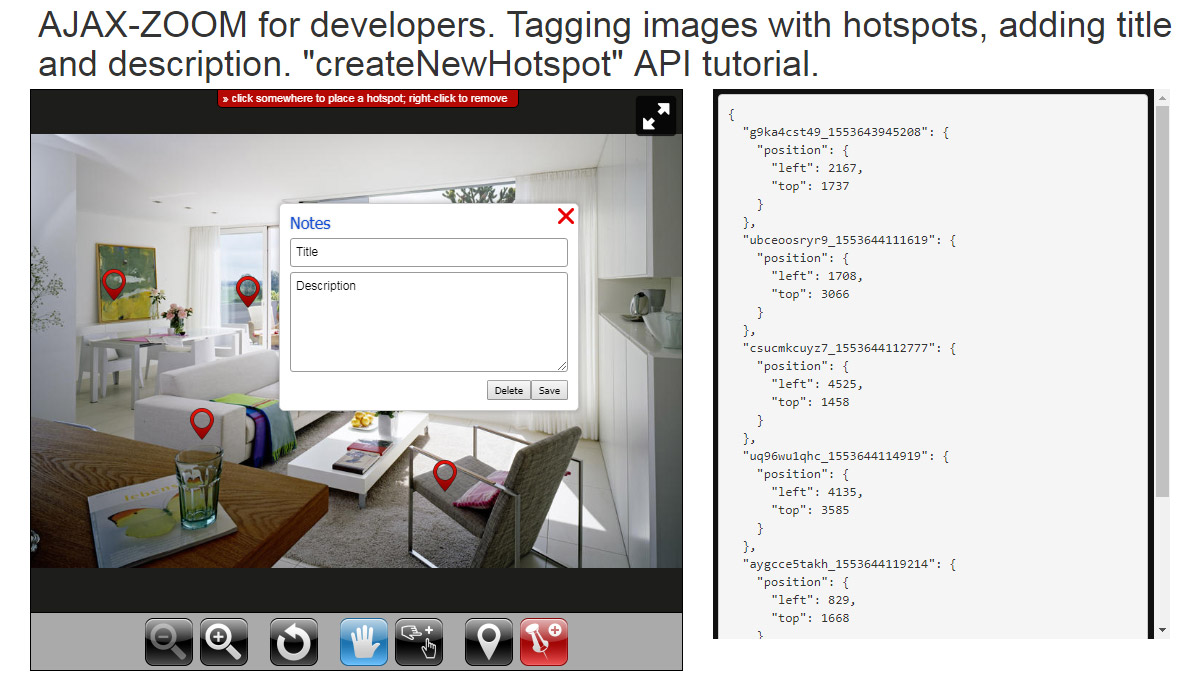Click the AJAX-ZOOM for developers page heading
The width and height of the screenshot is (1204, 676).
coord(605,45)
